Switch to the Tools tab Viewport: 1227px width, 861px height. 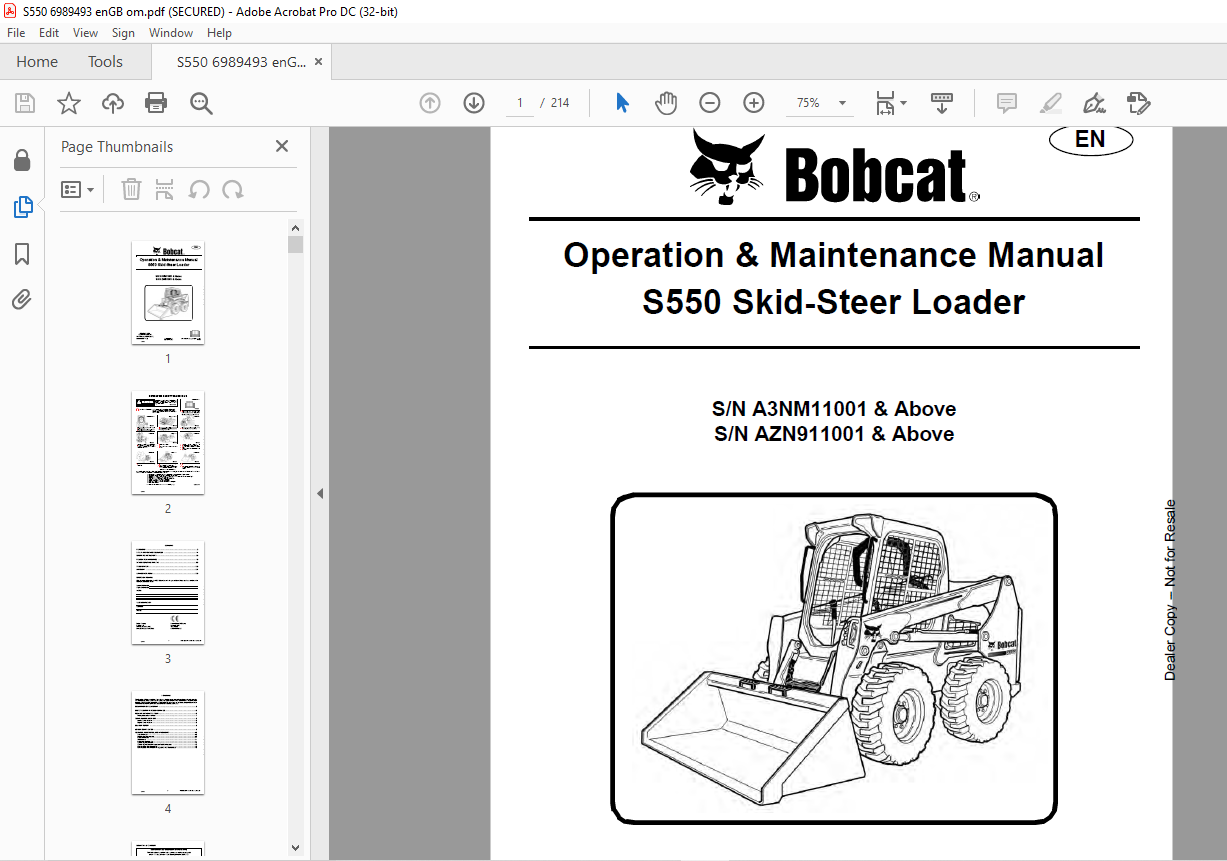(105, 62)
